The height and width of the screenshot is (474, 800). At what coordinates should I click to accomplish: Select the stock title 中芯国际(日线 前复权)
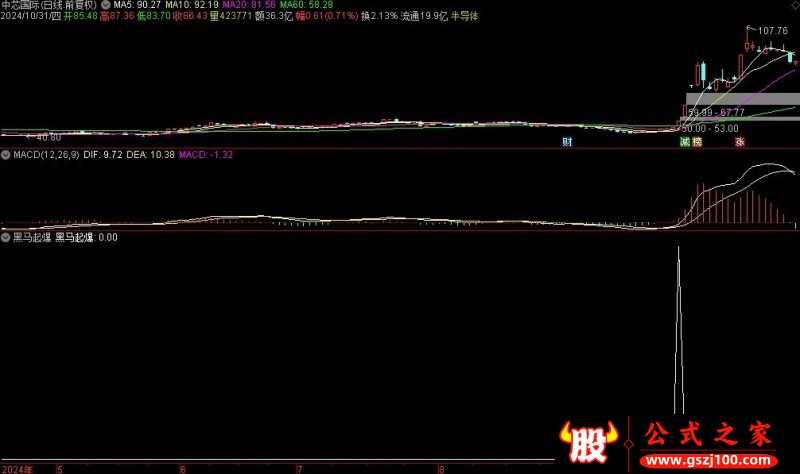pyautogui.click(x=49, y=5)
